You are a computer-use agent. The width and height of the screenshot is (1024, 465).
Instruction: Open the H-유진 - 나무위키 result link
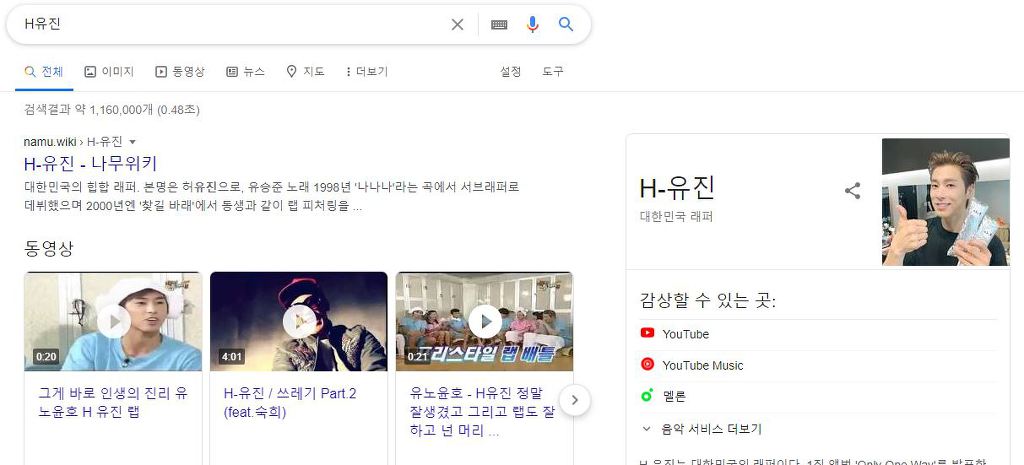click(91, 163)
